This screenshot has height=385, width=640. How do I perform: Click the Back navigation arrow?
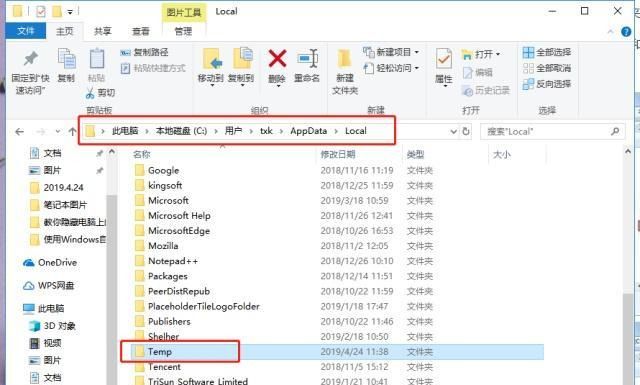(19, 131)
